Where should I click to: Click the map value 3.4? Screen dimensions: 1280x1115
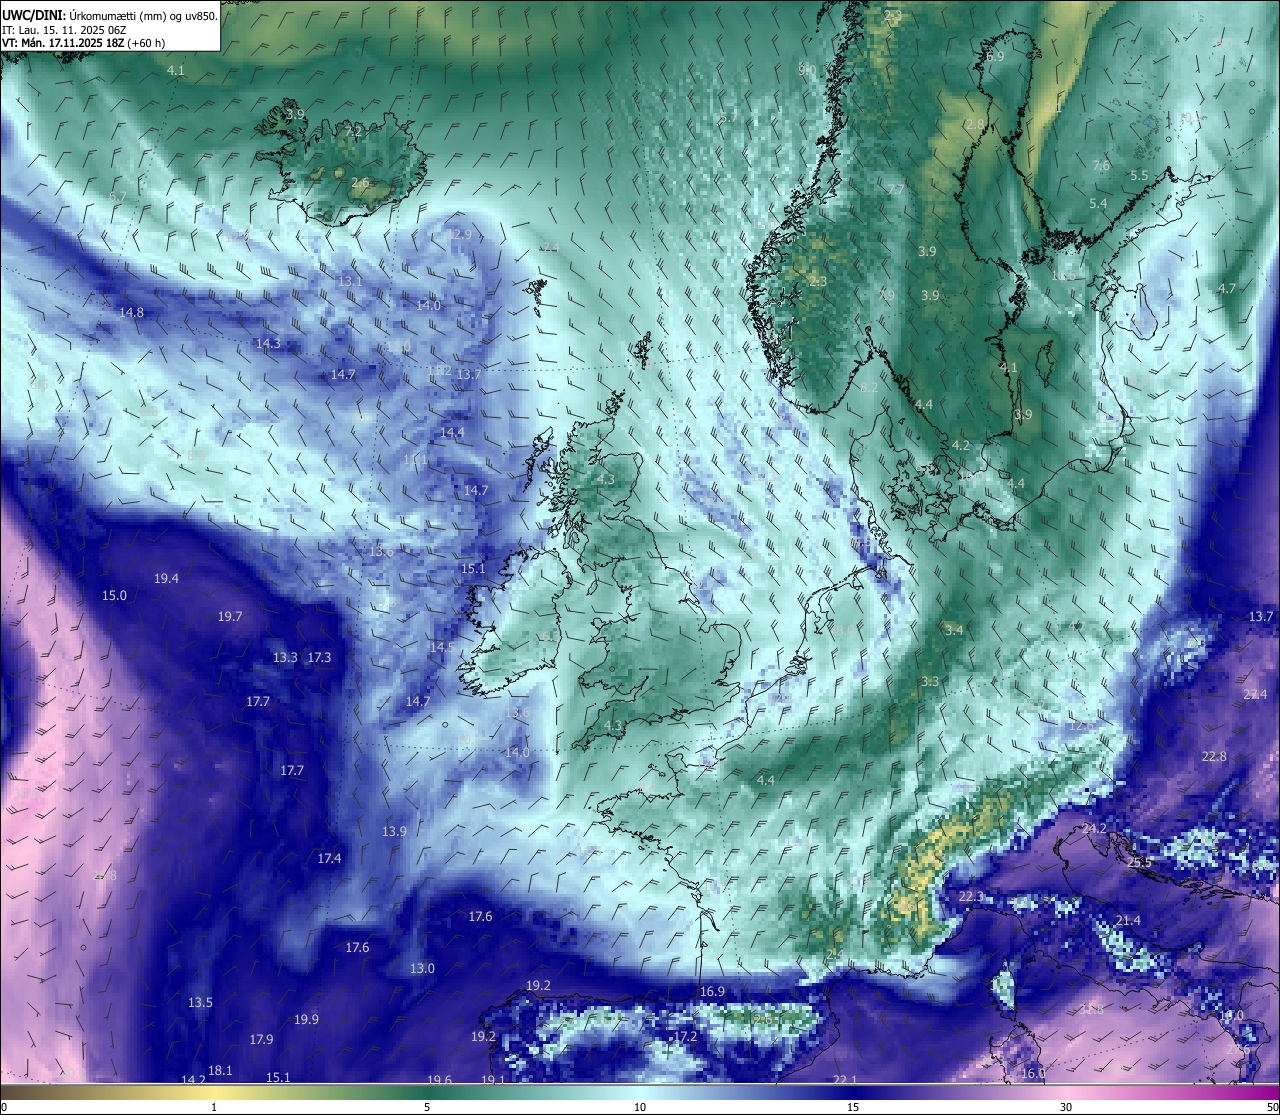[x=954, y=629]
